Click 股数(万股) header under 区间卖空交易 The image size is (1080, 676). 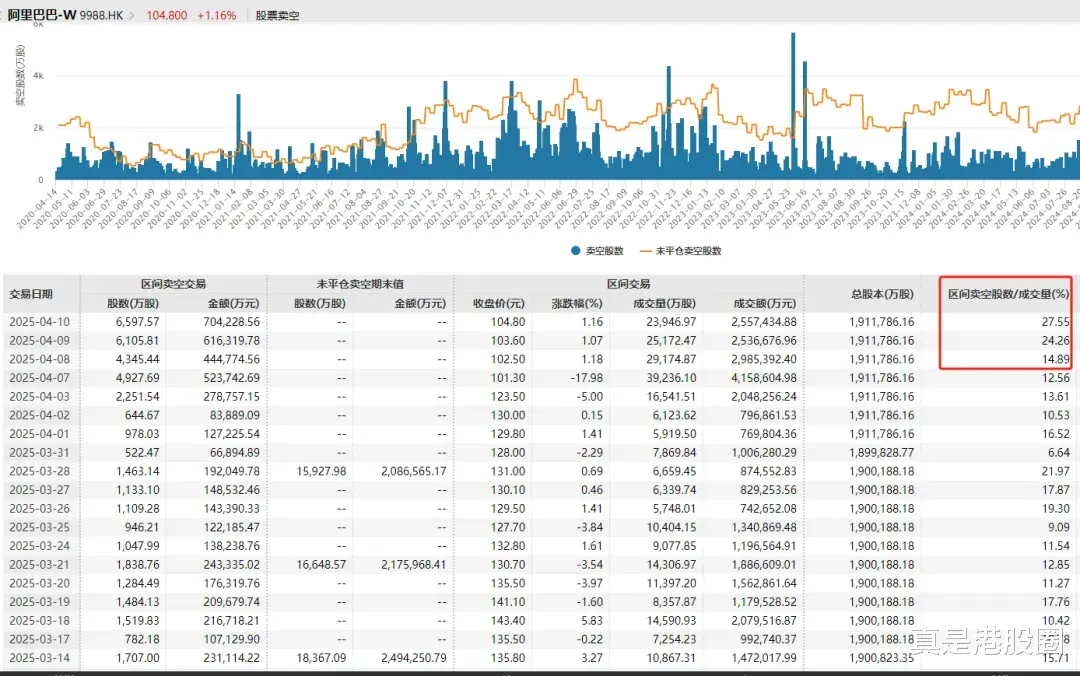[x=133, y=303]
